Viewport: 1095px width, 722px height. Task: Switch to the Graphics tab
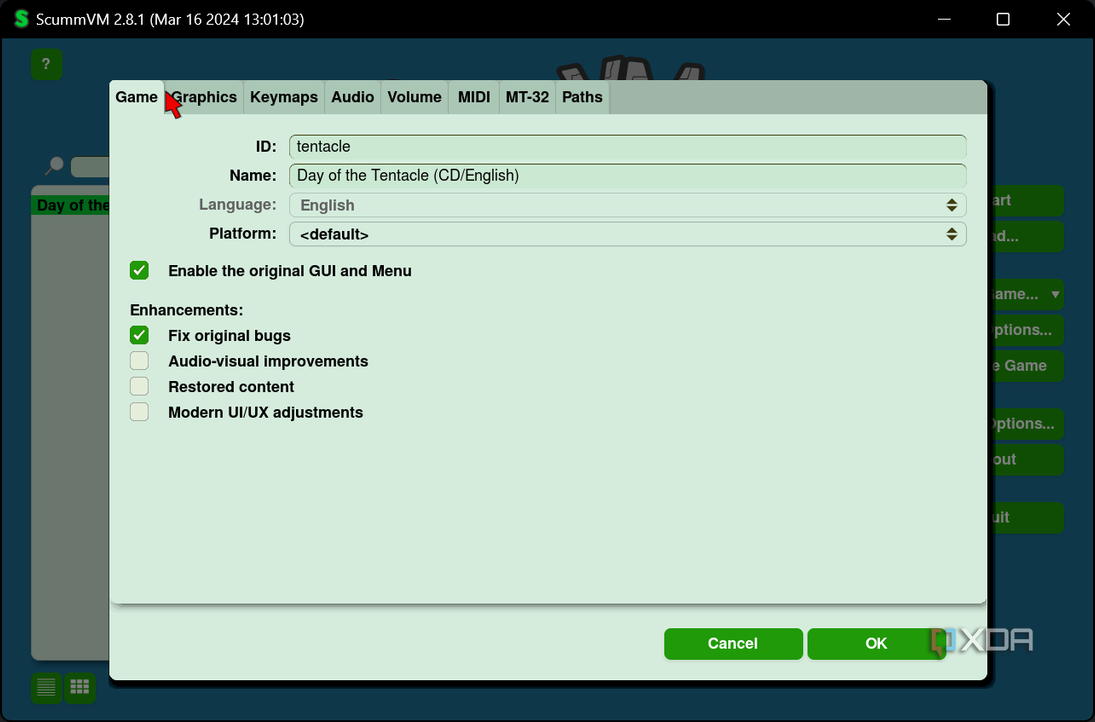pyautogui.click(x=204, y=97)
